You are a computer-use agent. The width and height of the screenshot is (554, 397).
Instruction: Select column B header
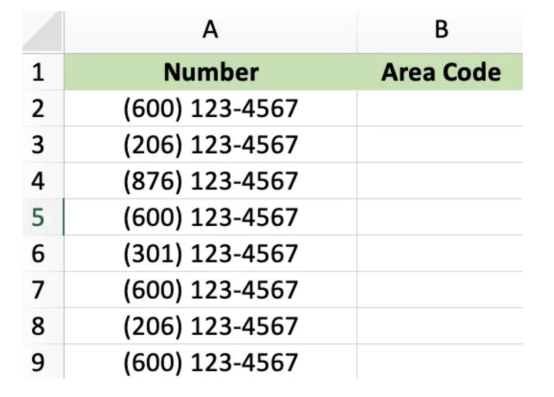pos(440,31)
